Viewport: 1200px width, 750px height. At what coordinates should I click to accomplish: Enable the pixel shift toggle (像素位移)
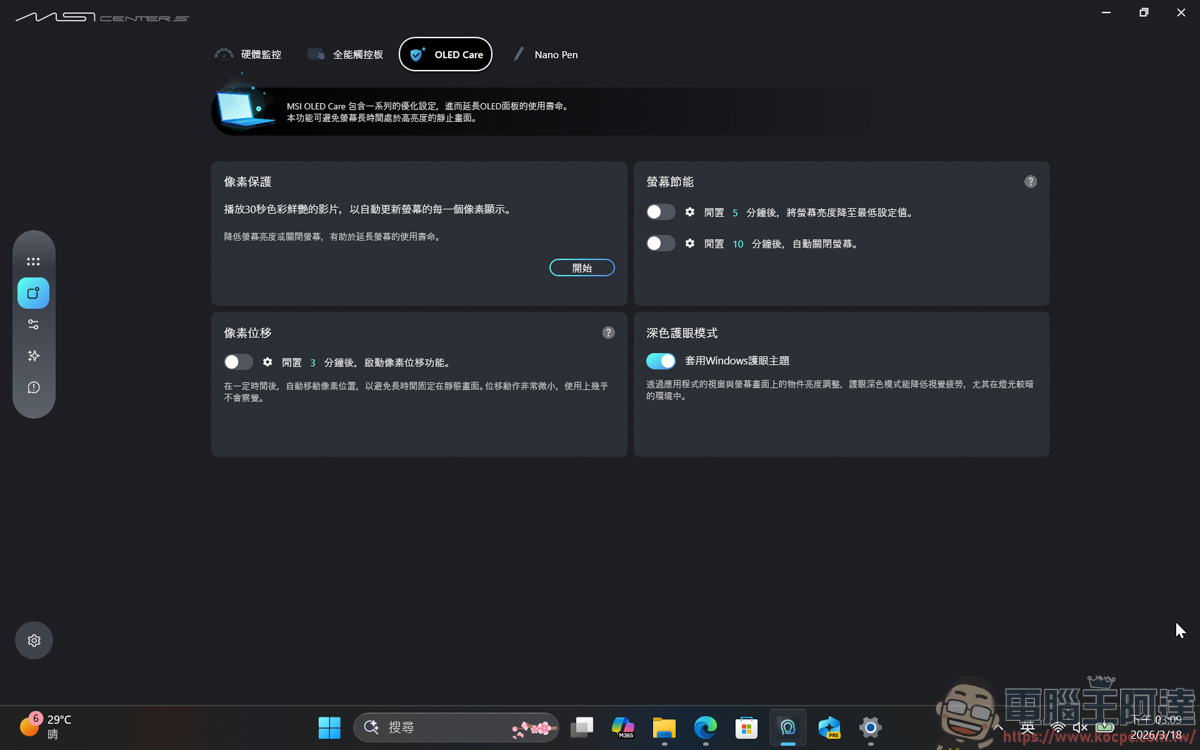(238, 362)
